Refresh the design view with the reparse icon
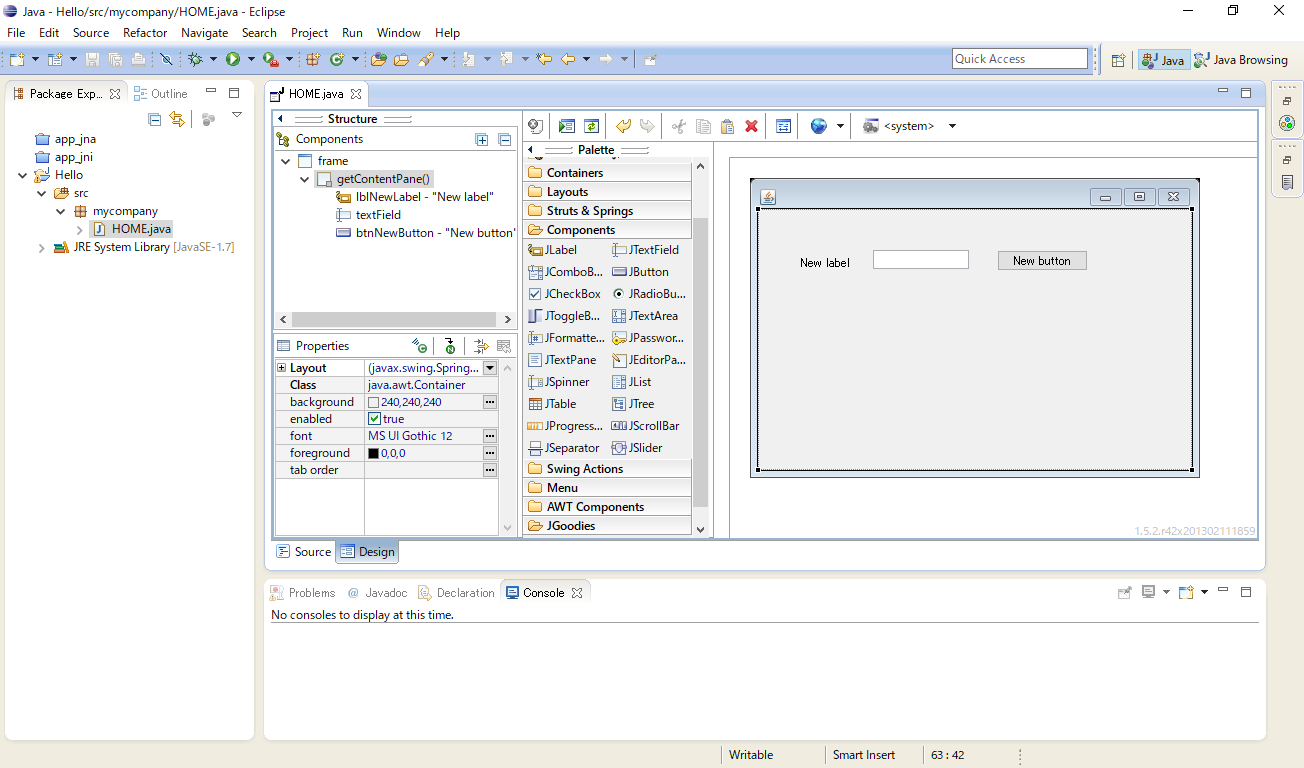This screenshot has width=1304, height=768. coord(591,126)
